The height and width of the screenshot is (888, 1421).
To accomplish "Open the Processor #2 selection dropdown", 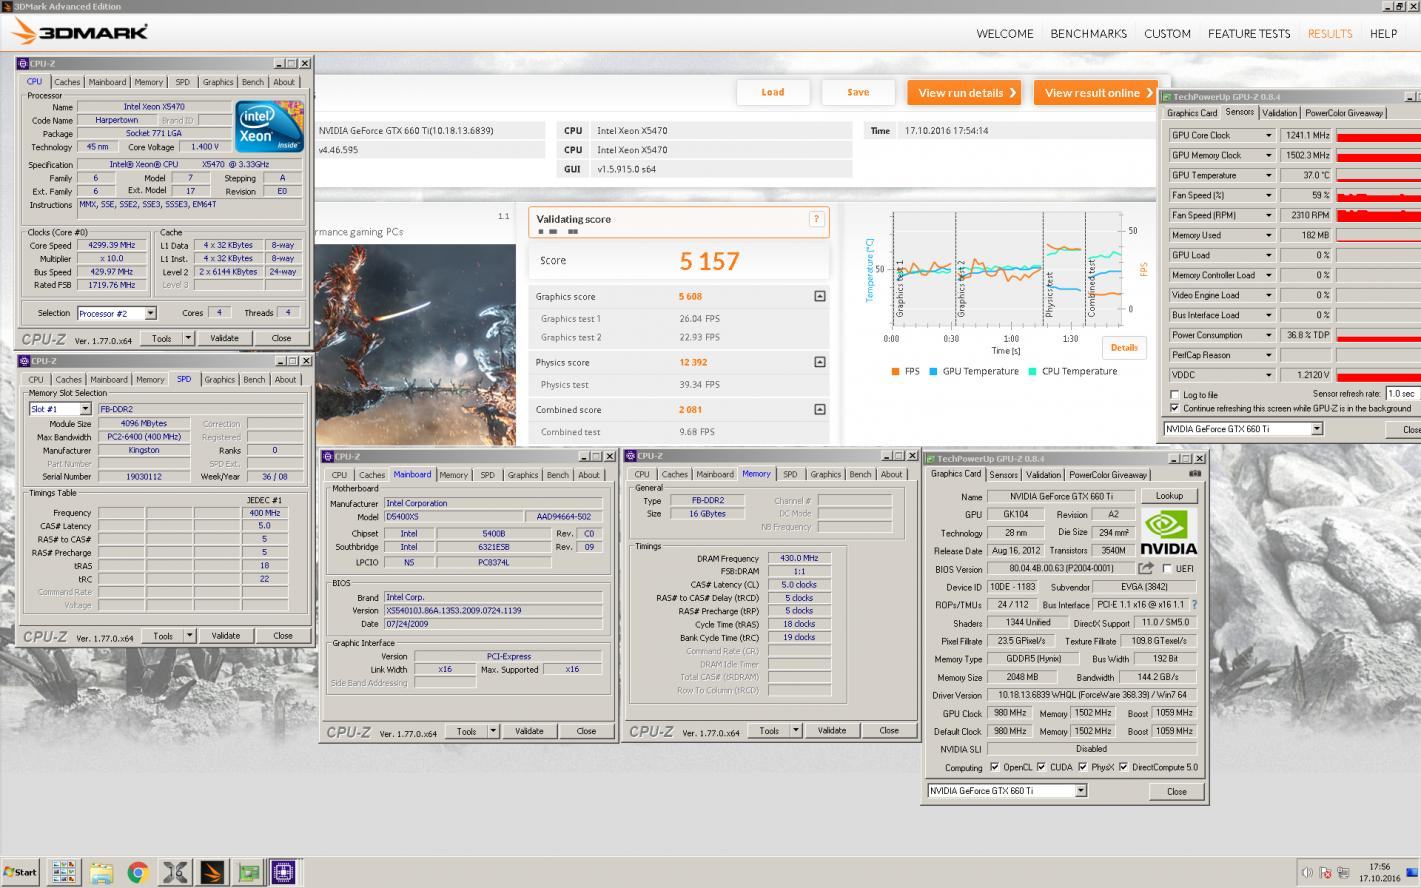I will 151,313.
